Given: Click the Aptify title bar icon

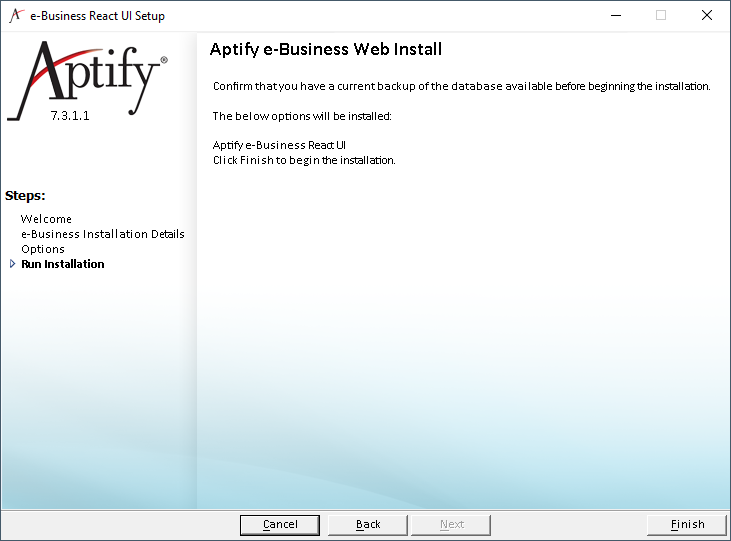Looking at the screenshot, I should [16, 15].
